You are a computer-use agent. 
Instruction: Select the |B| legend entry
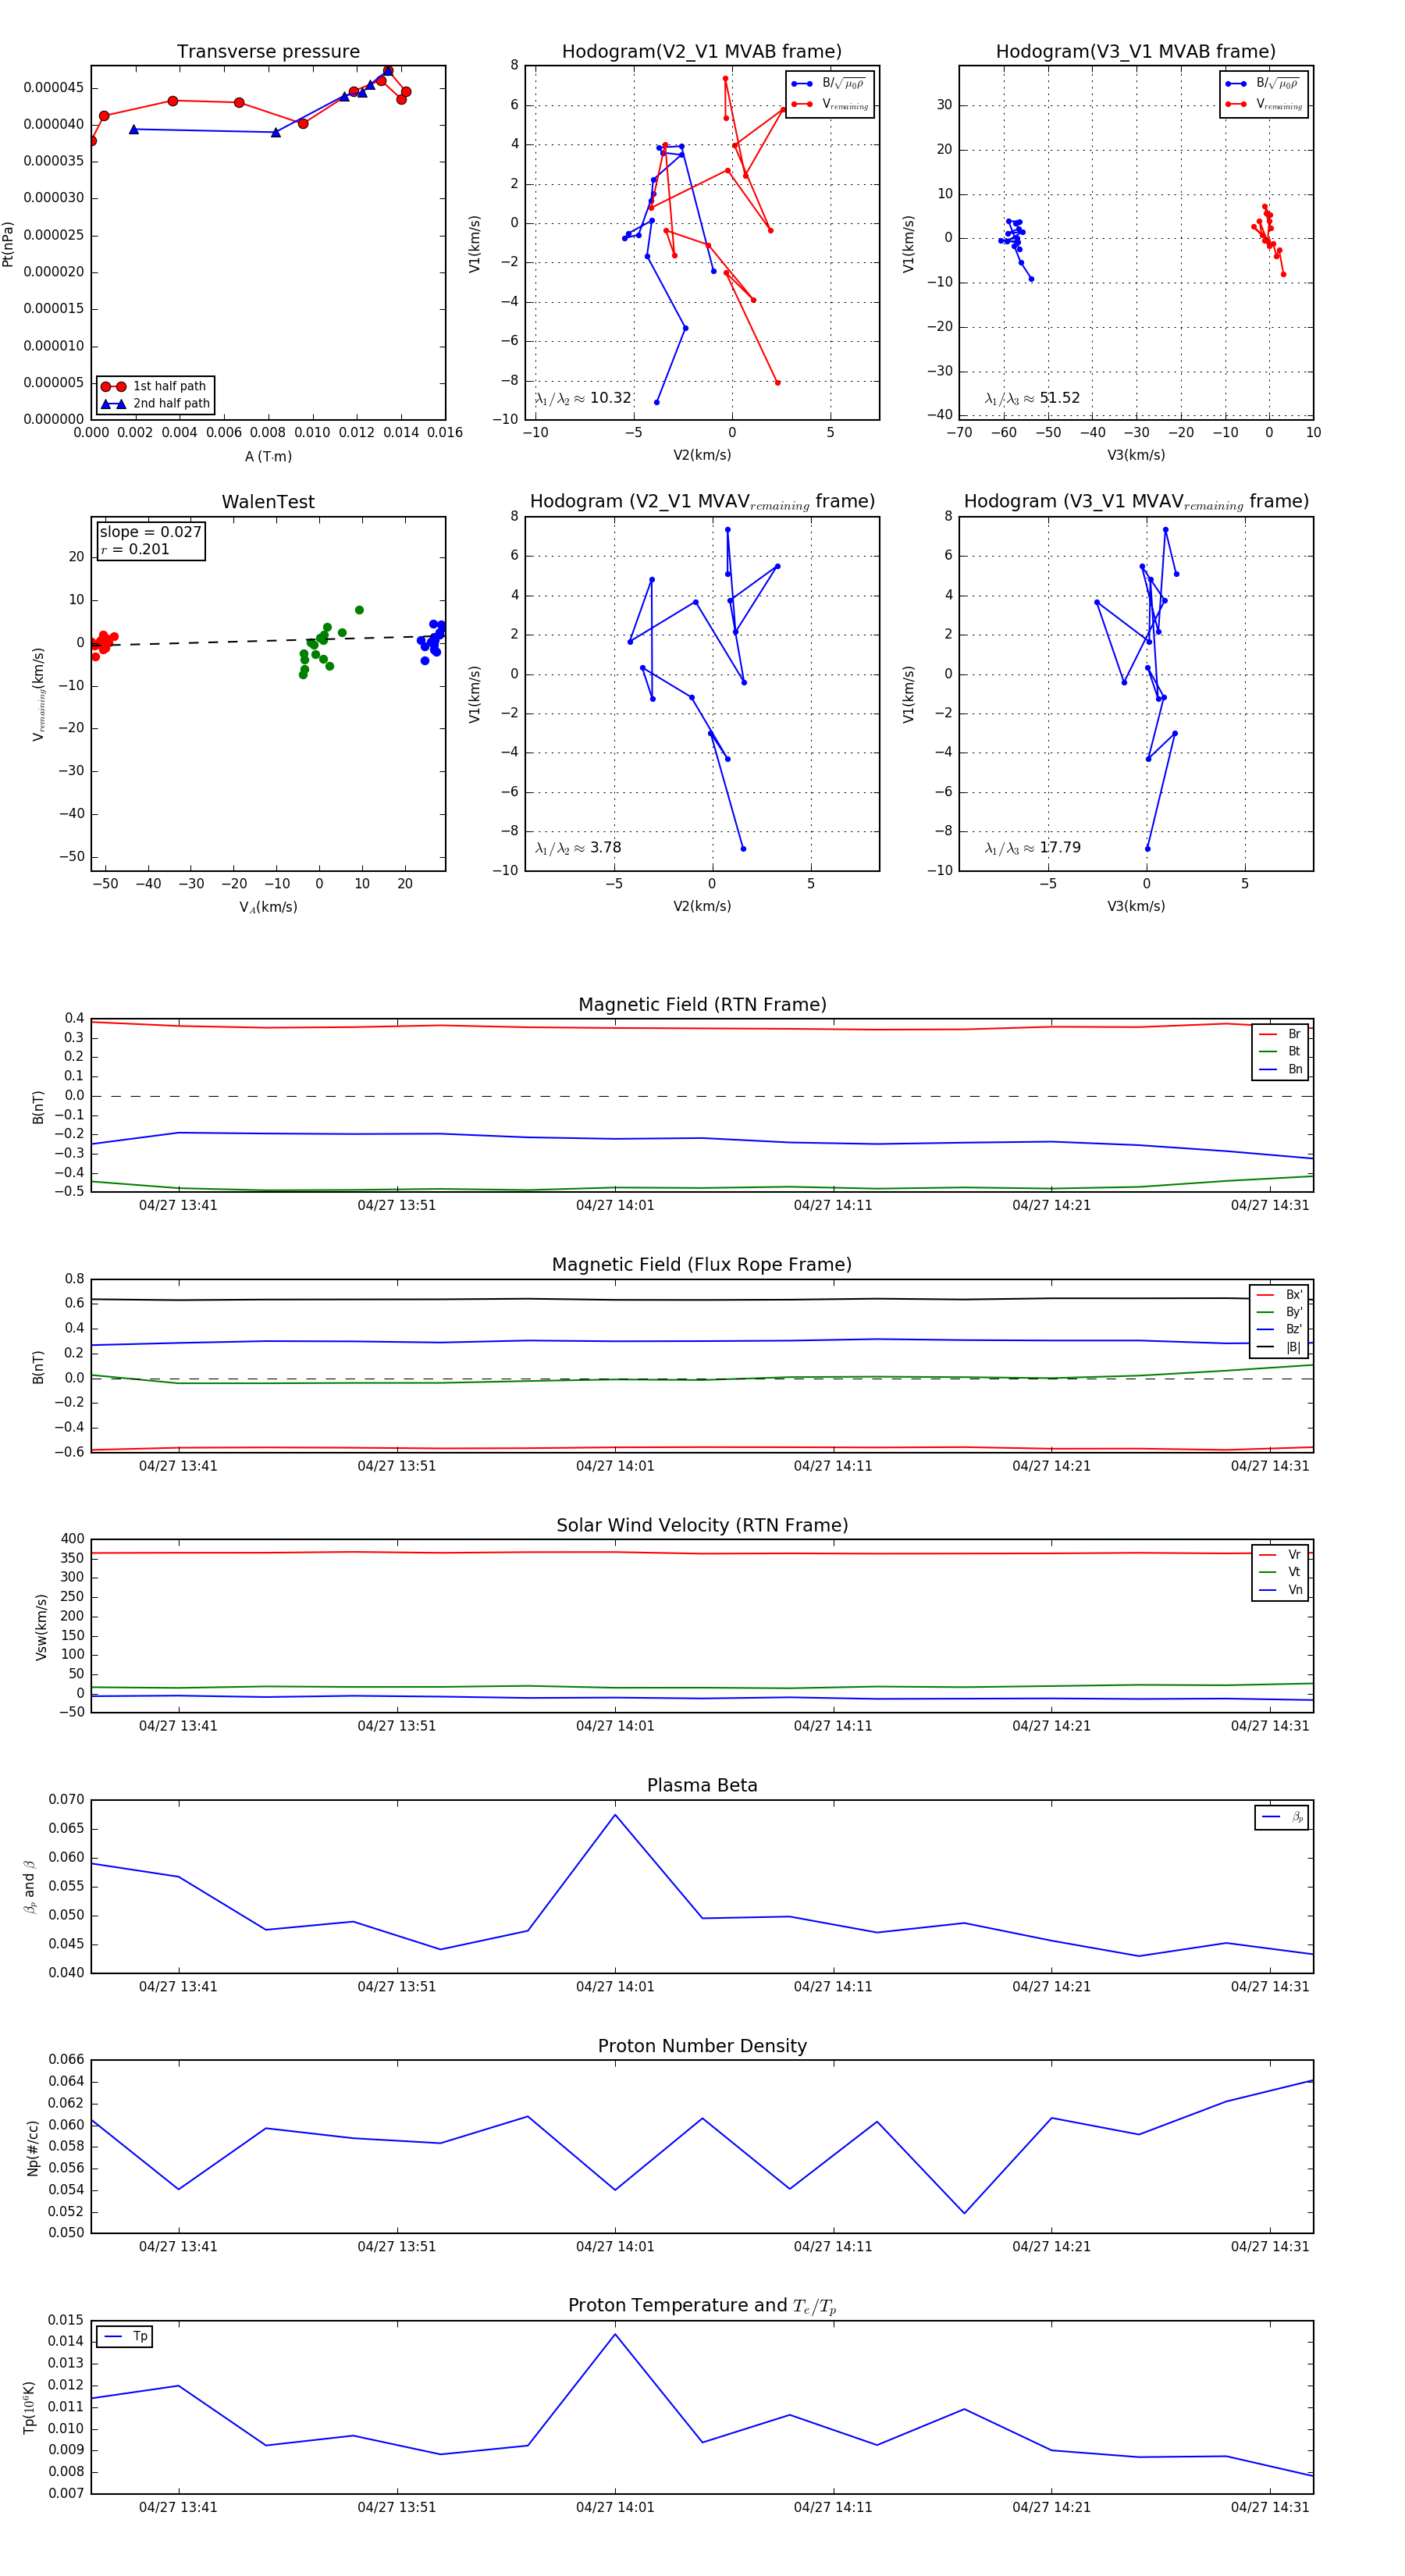tap(1280, 1347)
